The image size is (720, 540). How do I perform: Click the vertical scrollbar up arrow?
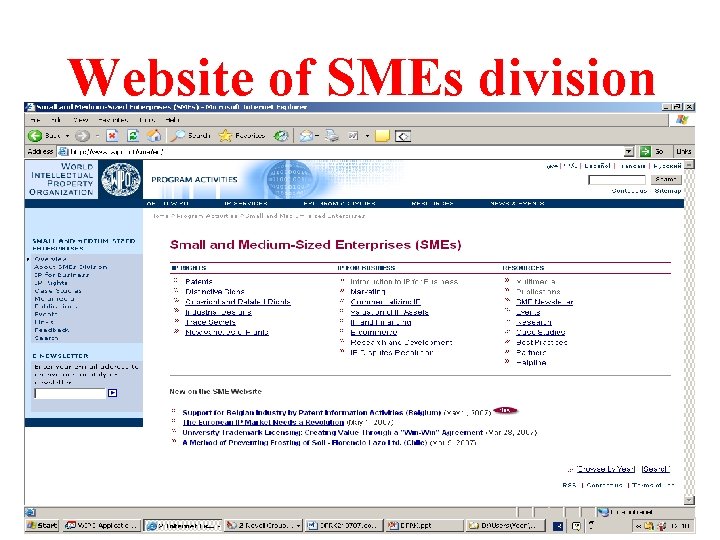pos(689,164)
